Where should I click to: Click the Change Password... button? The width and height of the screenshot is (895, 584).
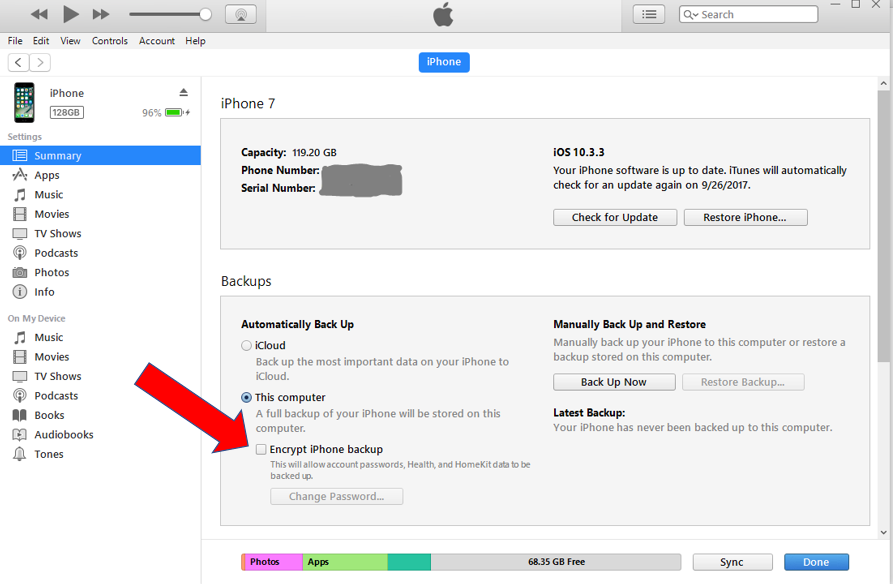pos(337,497)
